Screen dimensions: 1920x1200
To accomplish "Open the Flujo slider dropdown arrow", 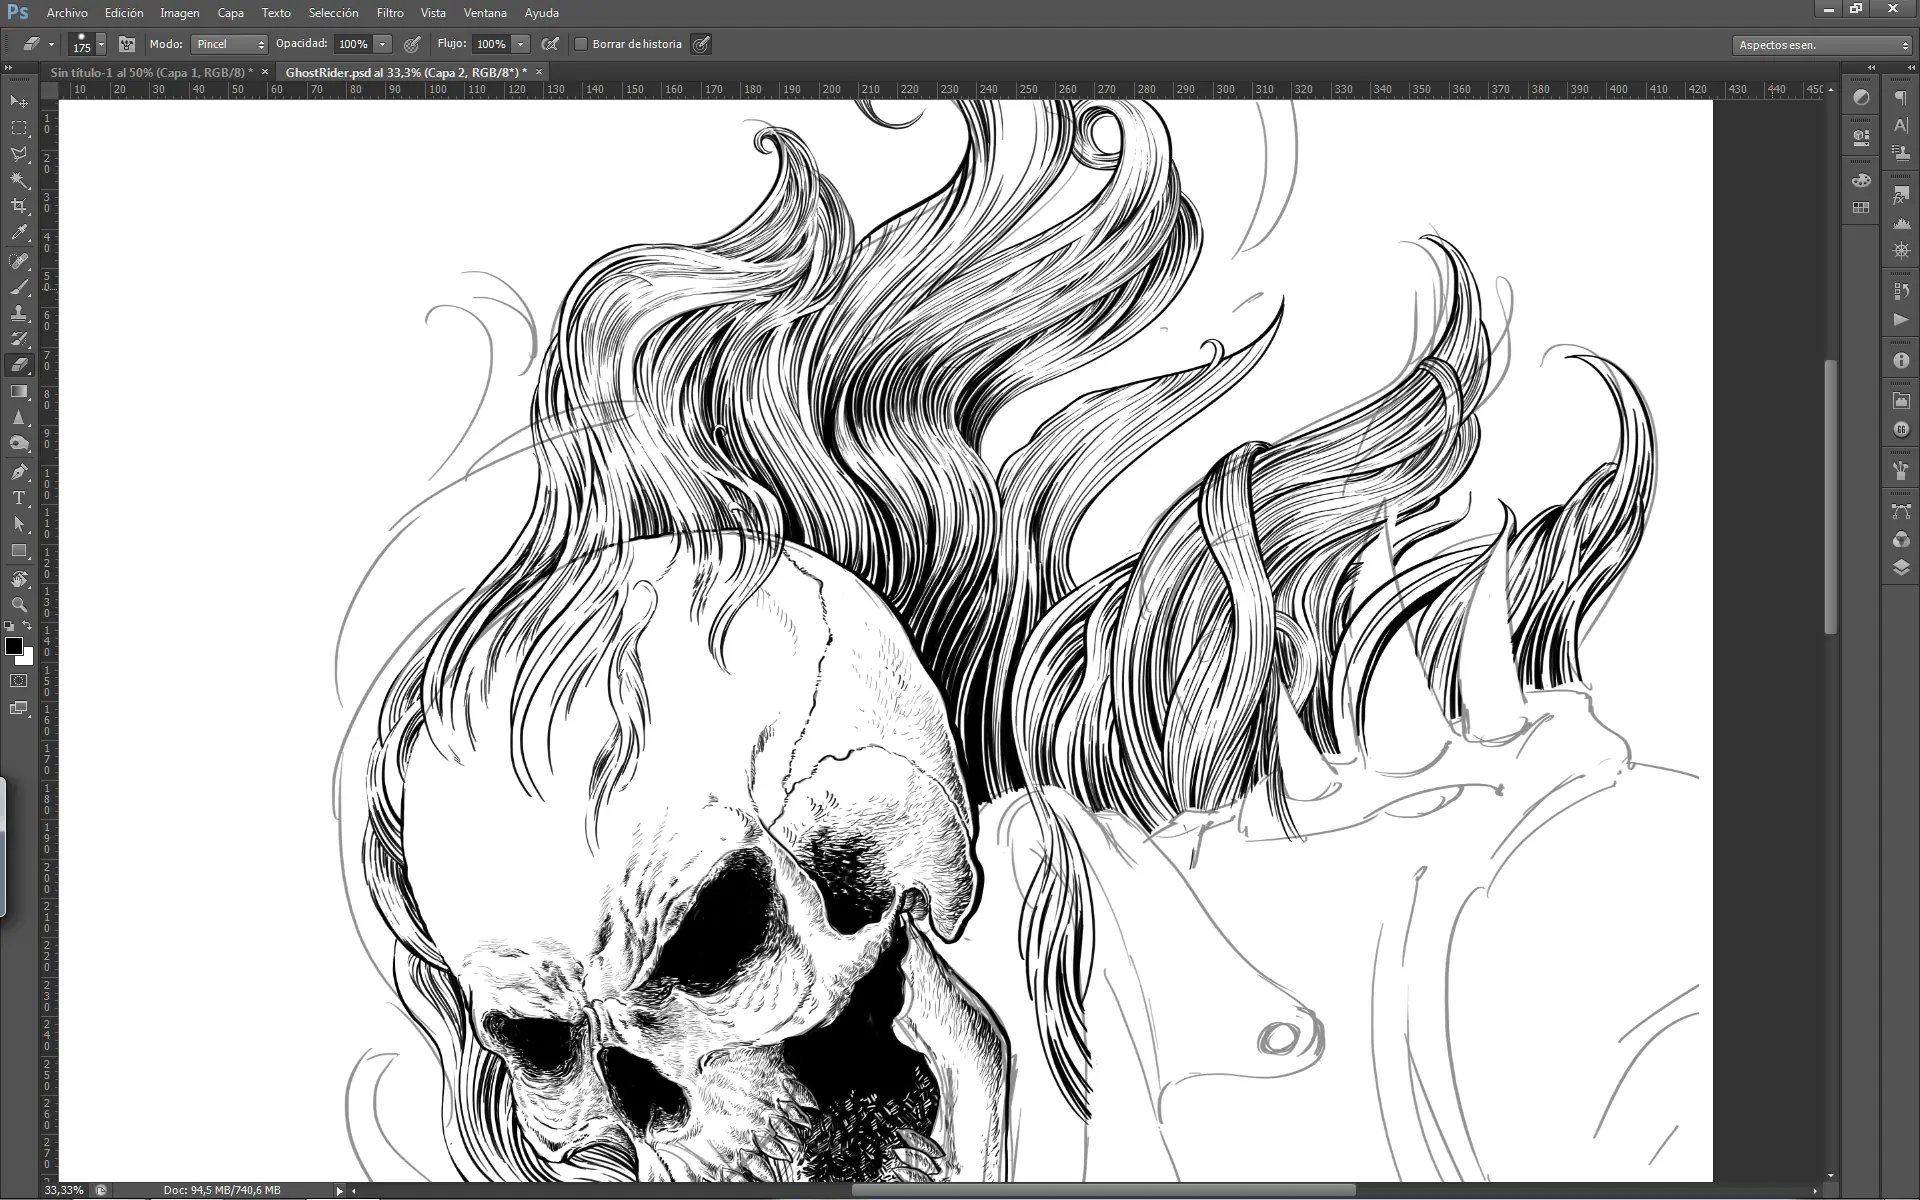I will pos(520,44).
